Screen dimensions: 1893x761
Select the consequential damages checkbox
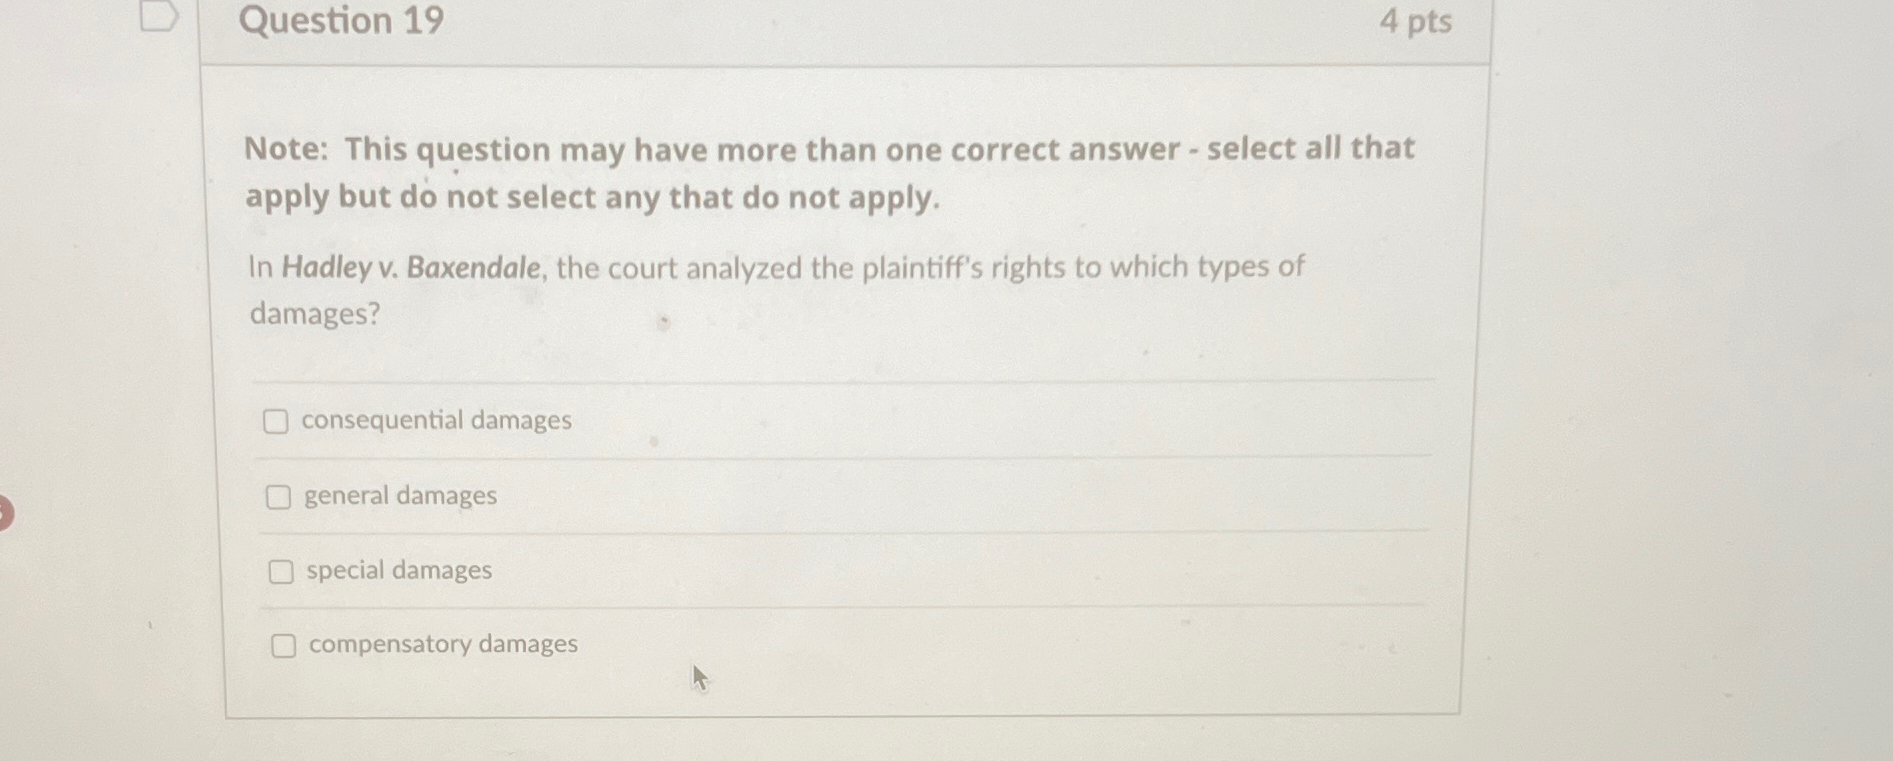tap(278, 423)
